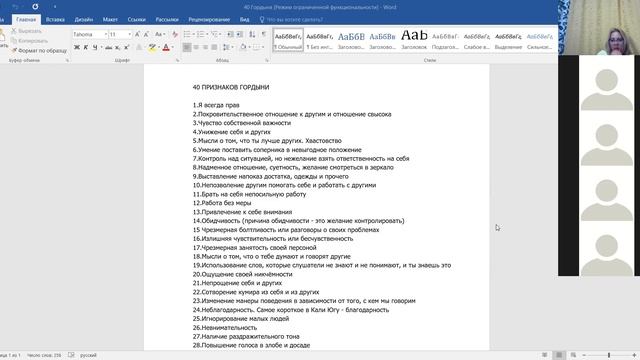This screenshot has height=360, width=640.
Task: Open the font color dropdown arrow
Action: [x=173, y=47]
